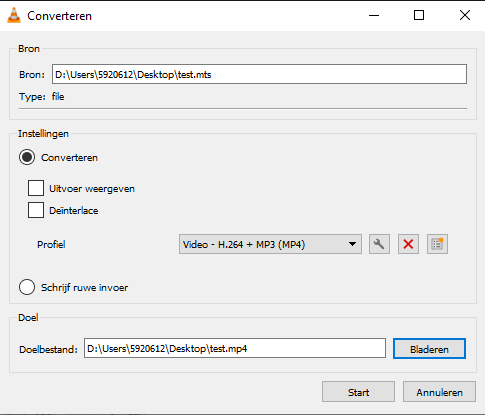485x415 pixels.
Task: Maximize the Converteren dialog window
Action: click(x=419, y=15)
